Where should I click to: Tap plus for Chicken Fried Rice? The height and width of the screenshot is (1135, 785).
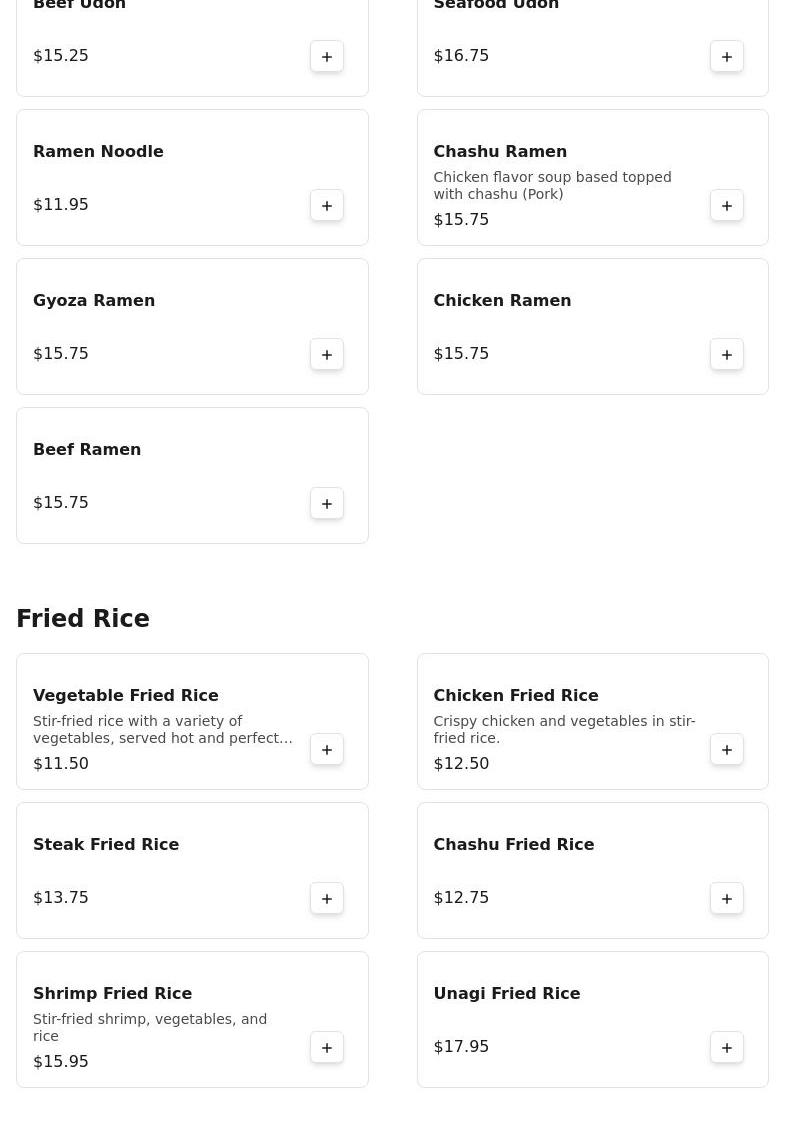(x=727, y=750)
